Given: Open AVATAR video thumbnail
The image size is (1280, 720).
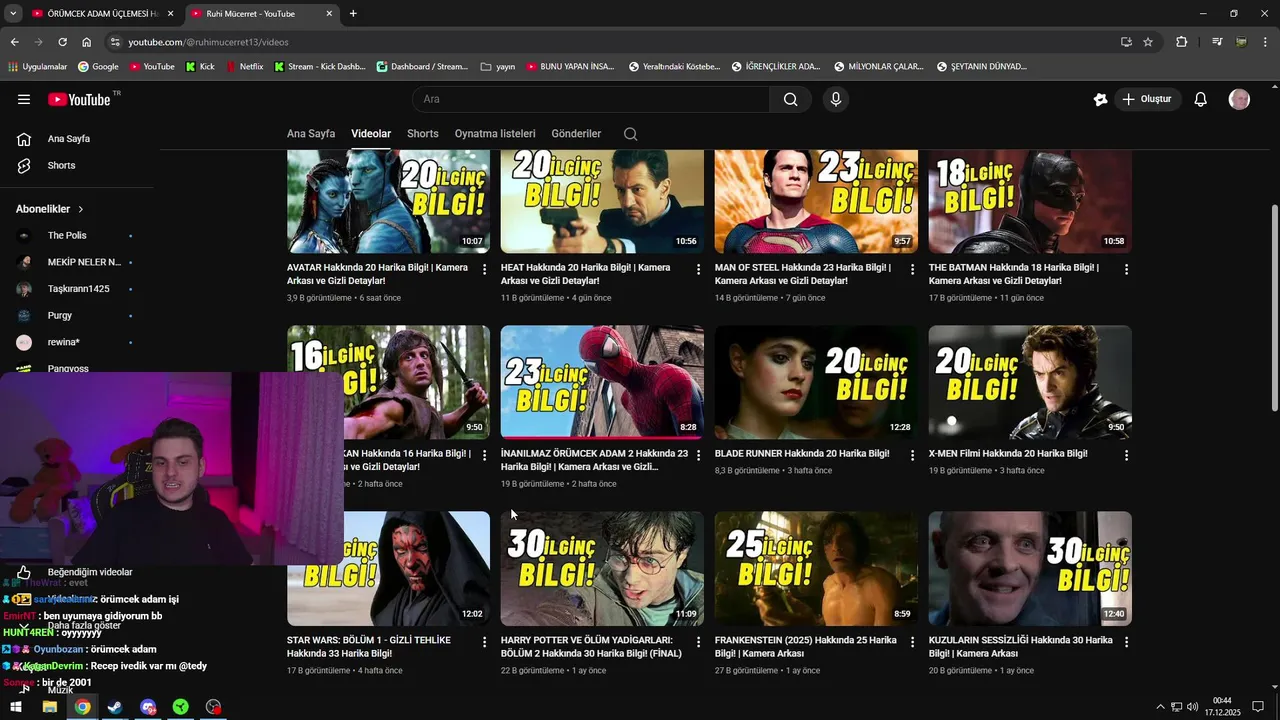Looking at the screenshot, I should pyautogui.click(x=388, y=201).
